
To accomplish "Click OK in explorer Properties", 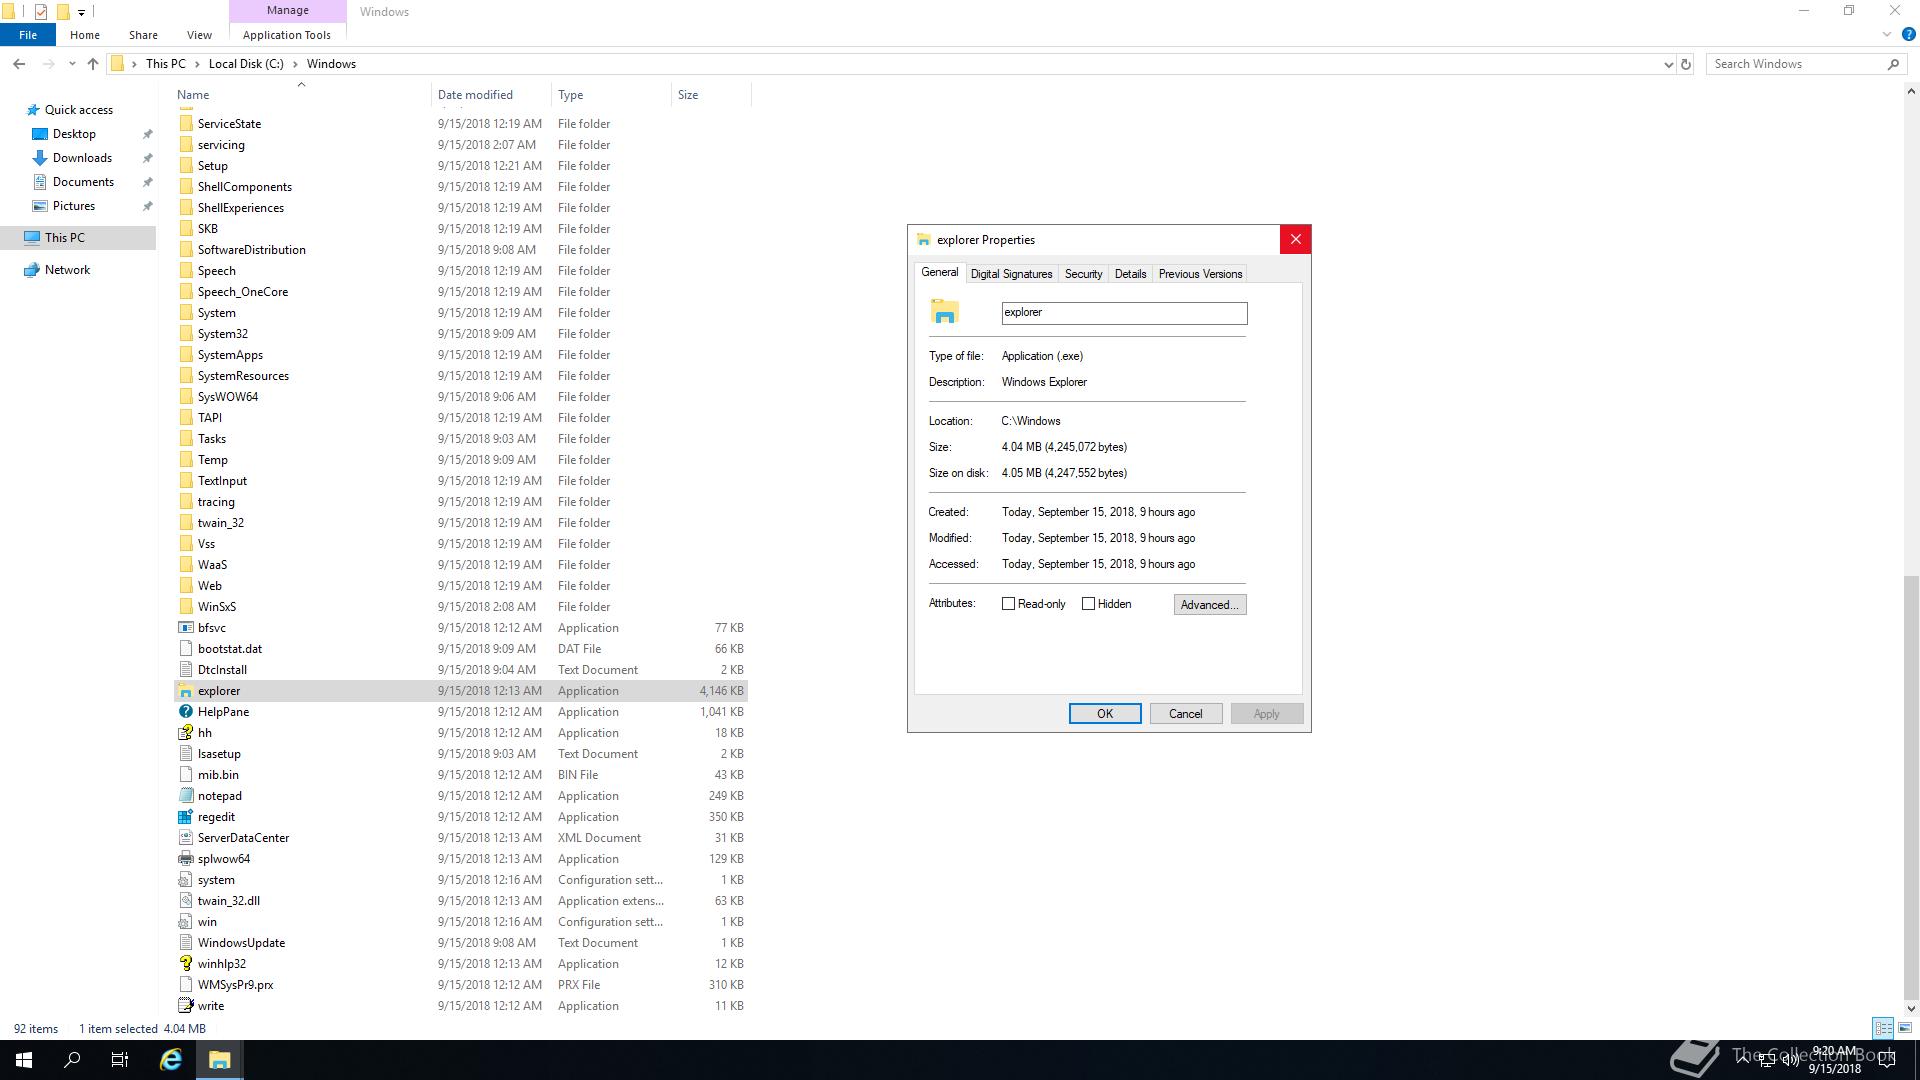I will tap(1105, 714).
